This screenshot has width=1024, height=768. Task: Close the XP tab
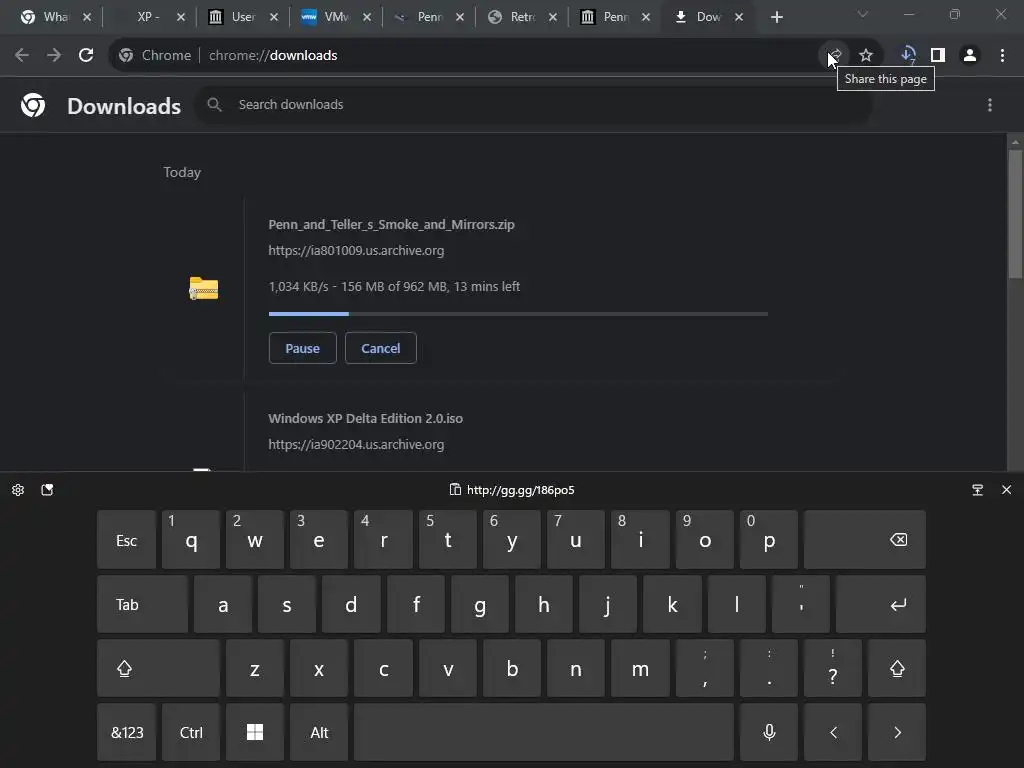181,18
